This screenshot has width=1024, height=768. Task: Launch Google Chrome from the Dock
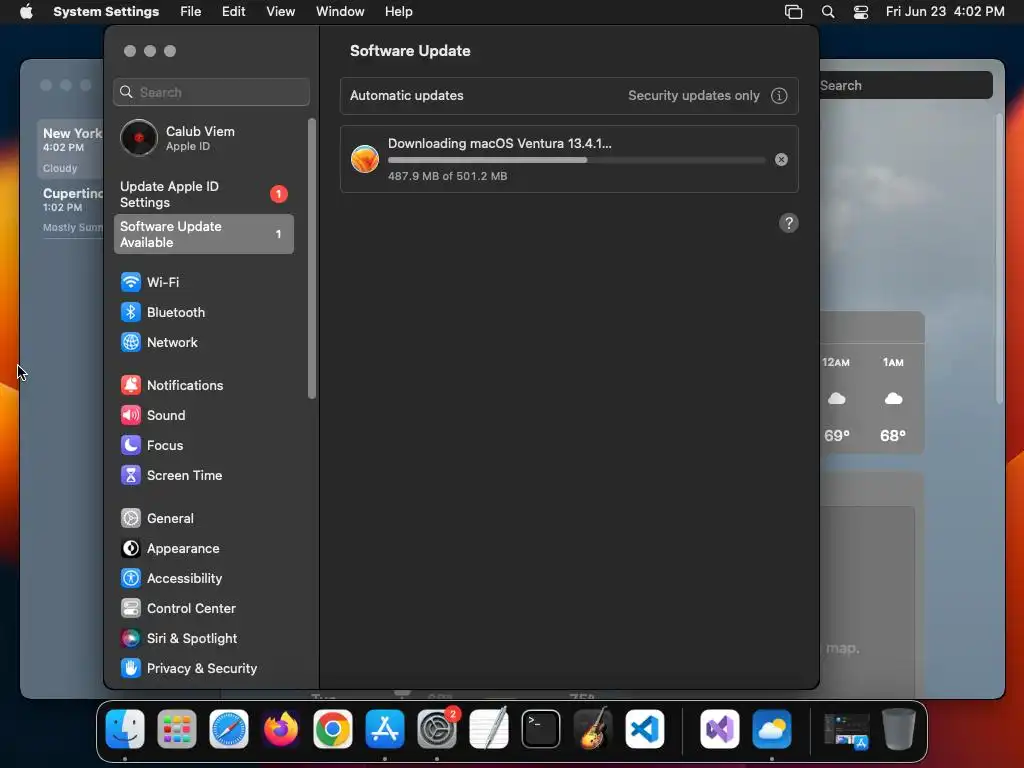tap(333, 729)
